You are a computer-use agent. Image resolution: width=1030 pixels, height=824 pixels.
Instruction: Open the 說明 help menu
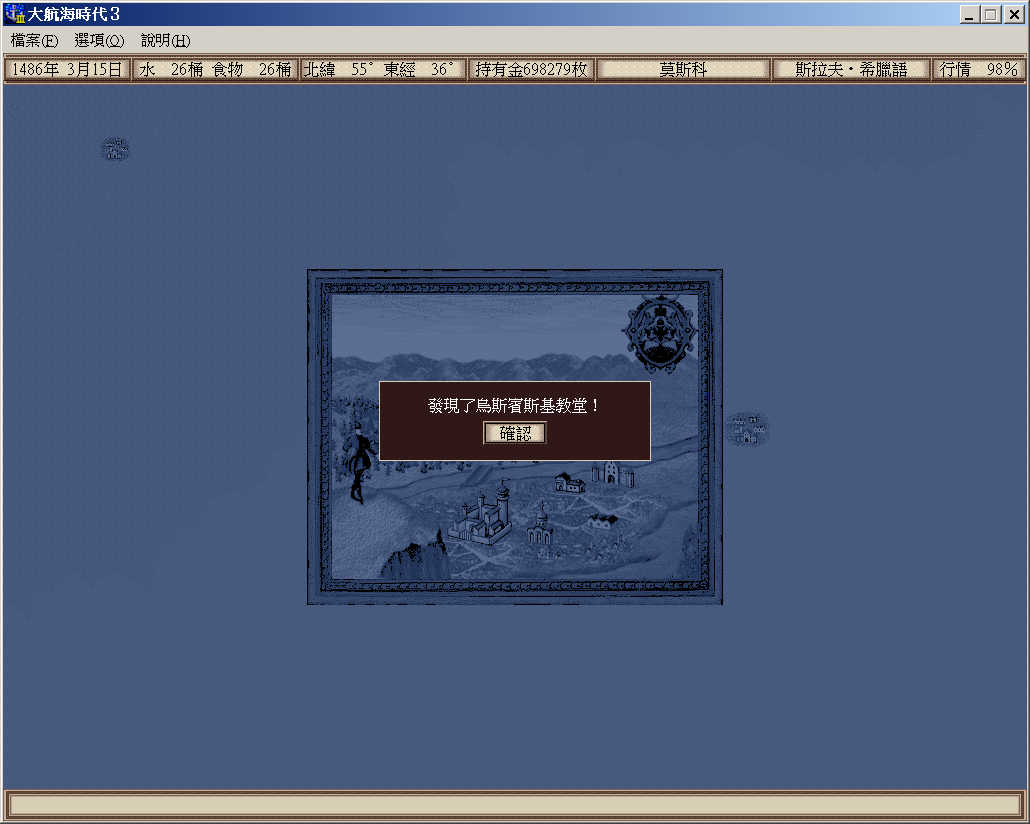coord(165,41)
